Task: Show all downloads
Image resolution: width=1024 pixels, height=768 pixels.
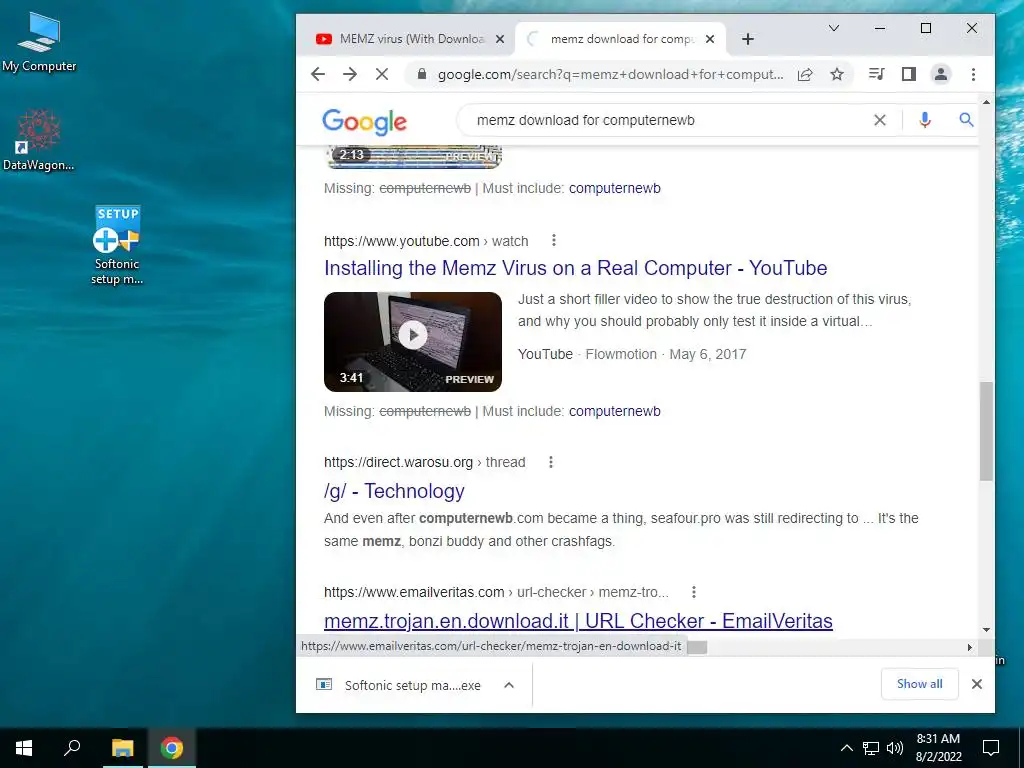Action: [919, 684]
